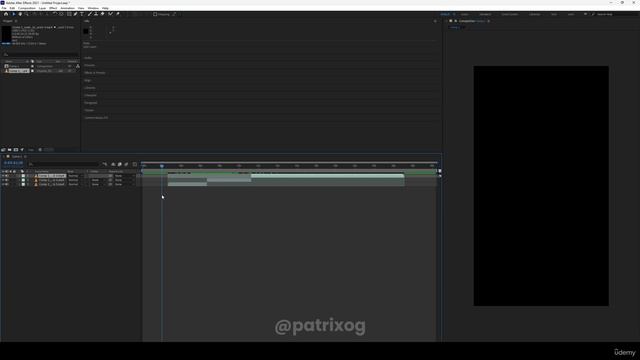Select the Brush tool
Viewport: 640px width, 360px height.
coord(89,14)
